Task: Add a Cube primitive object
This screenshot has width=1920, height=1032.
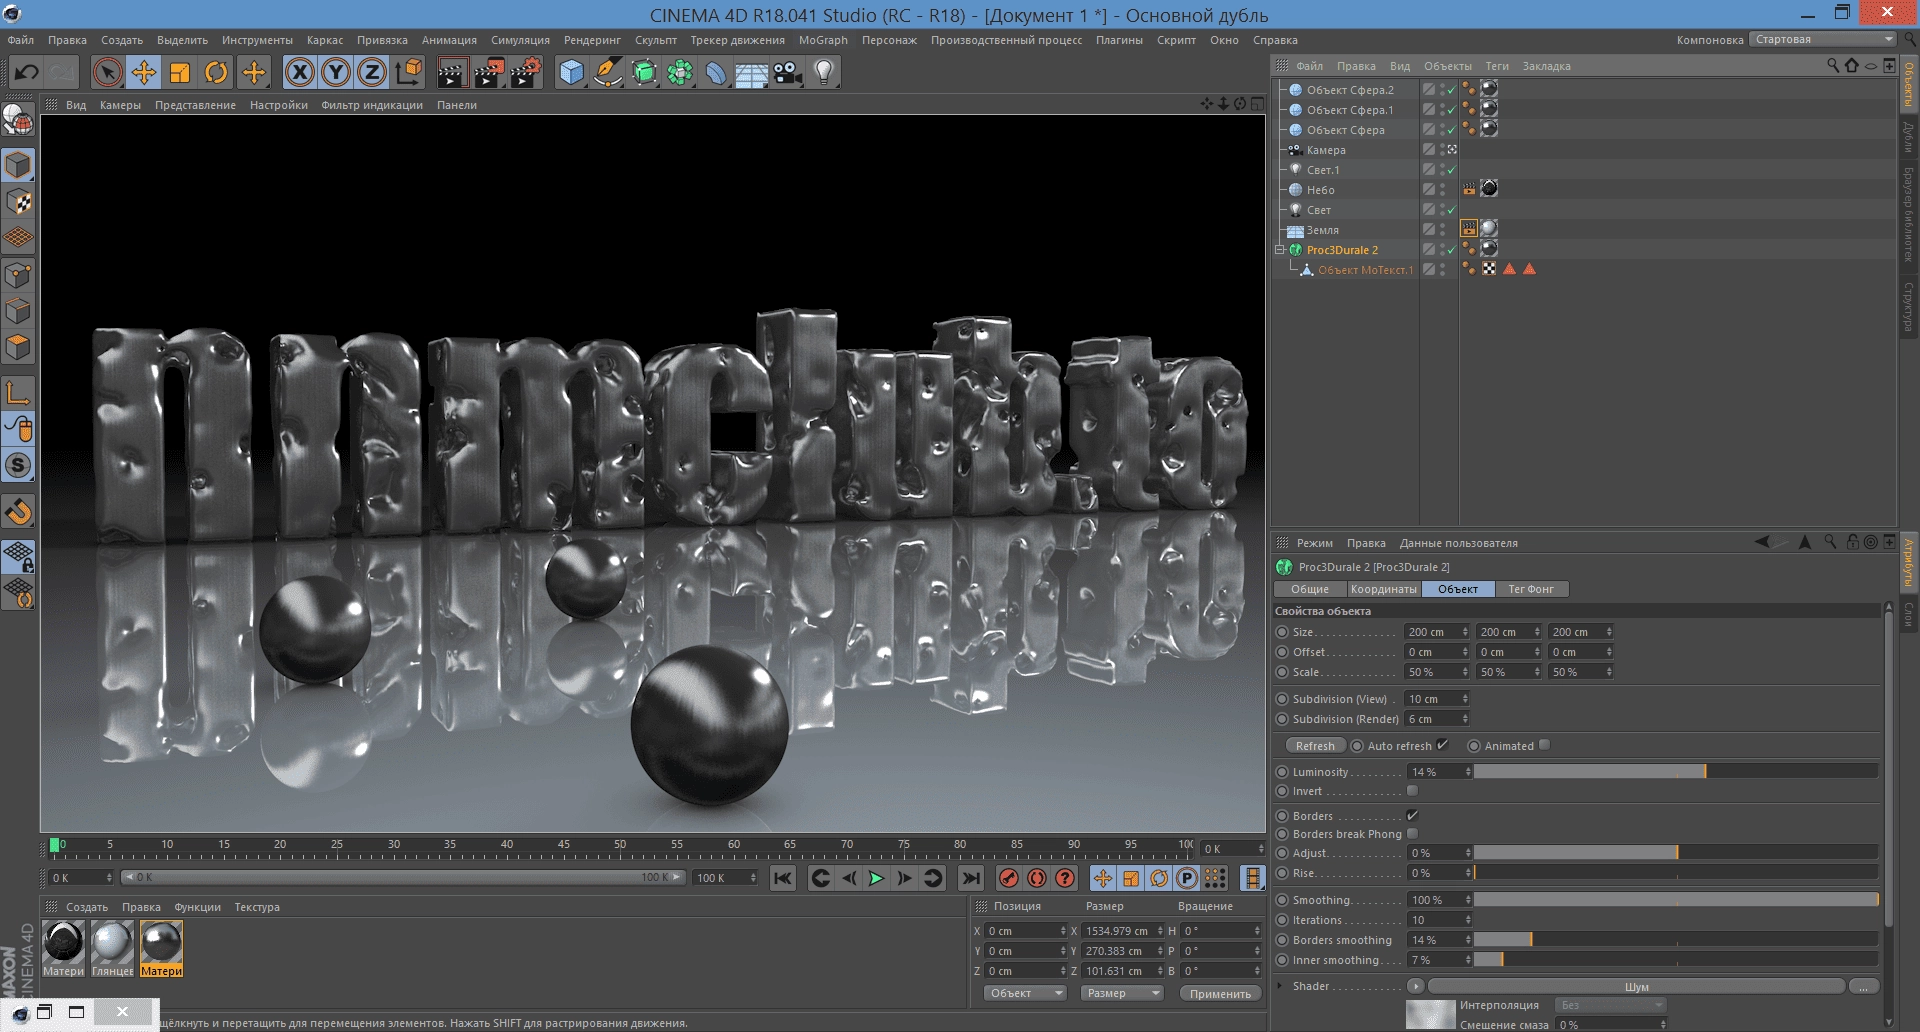Action: (571, 72)
